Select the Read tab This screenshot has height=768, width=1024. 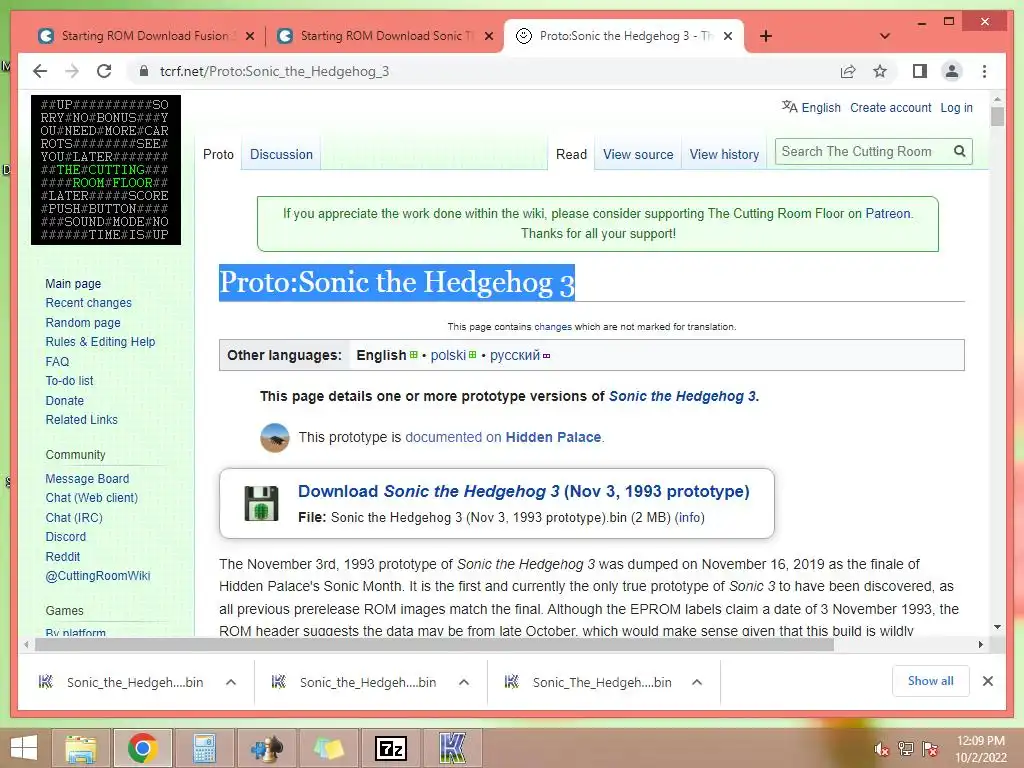(x=571, y=154)
